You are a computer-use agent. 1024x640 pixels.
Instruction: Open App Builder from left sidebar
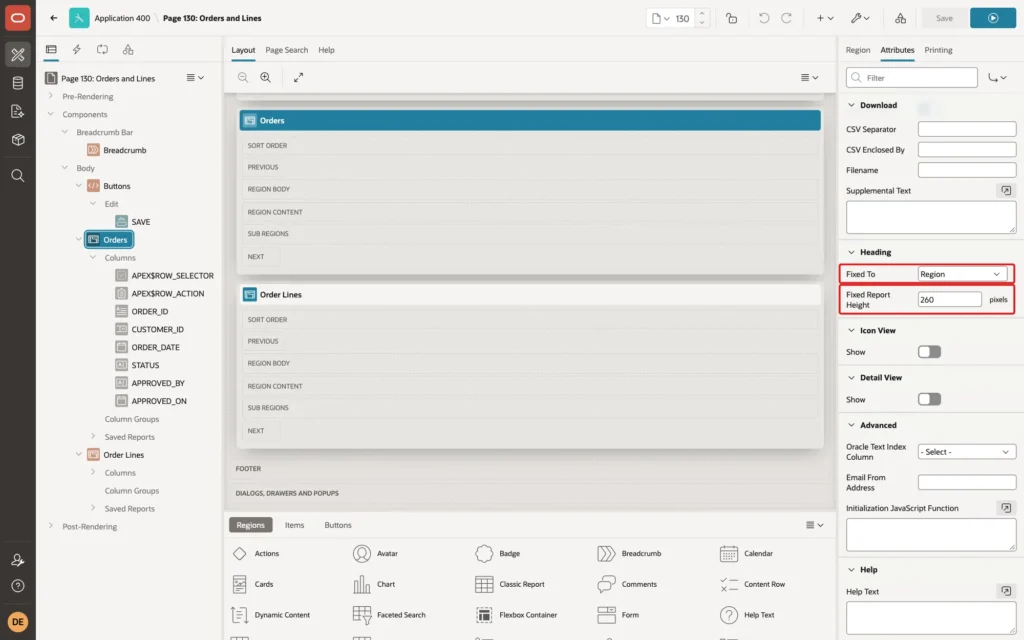(18, 55)
